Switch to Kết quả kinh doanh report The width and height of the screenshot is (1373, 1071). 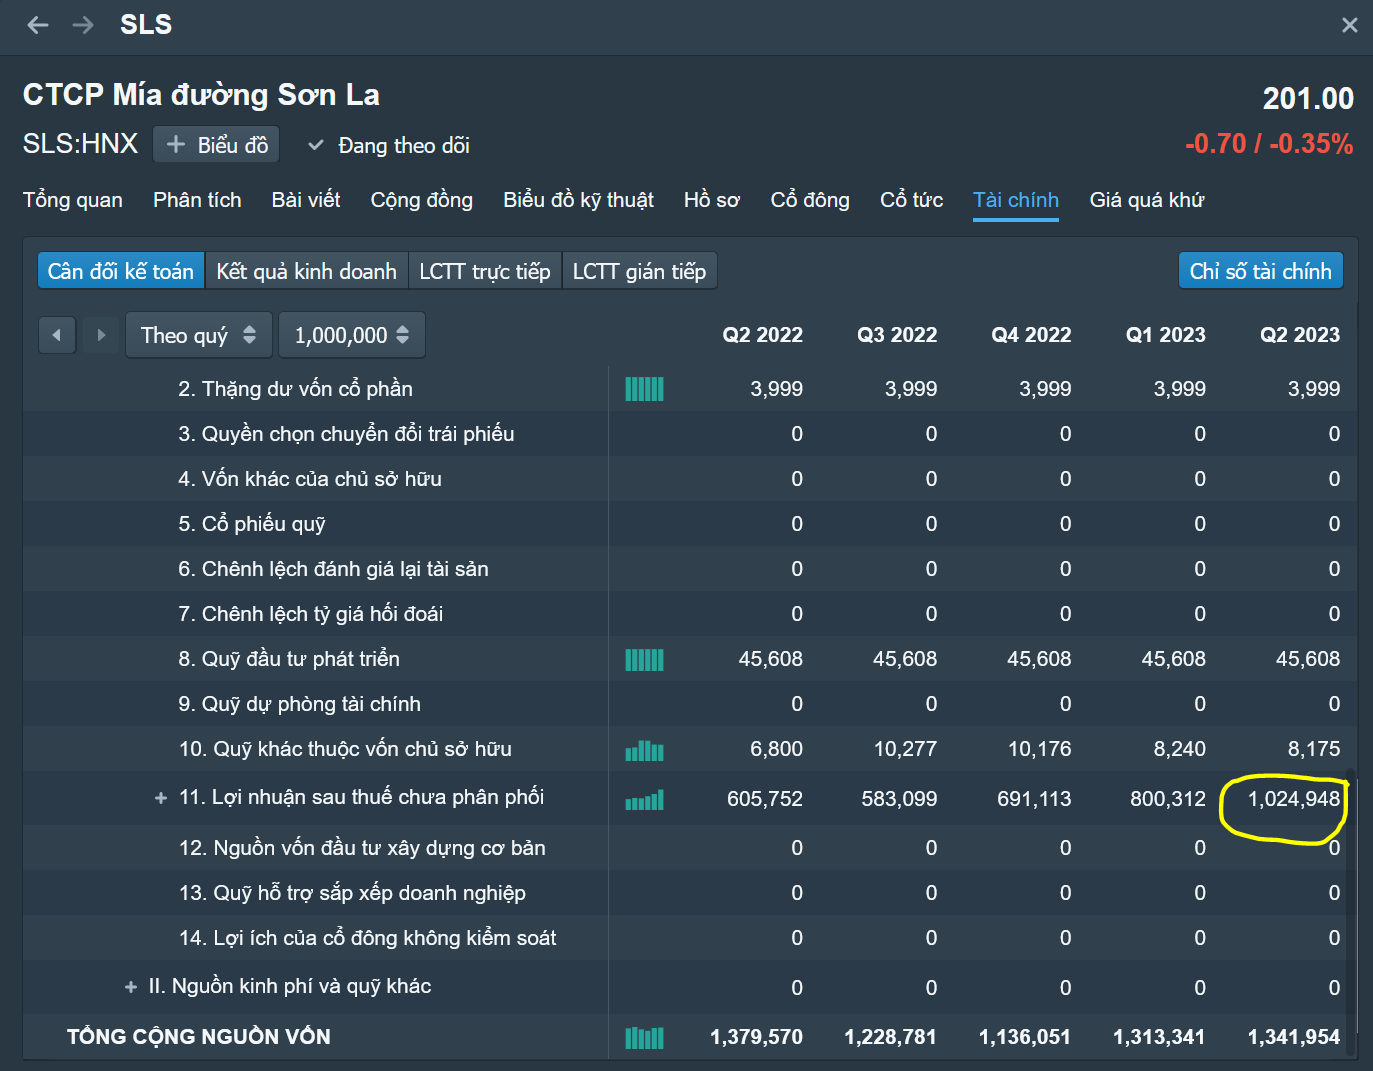(x=307, y=271)
